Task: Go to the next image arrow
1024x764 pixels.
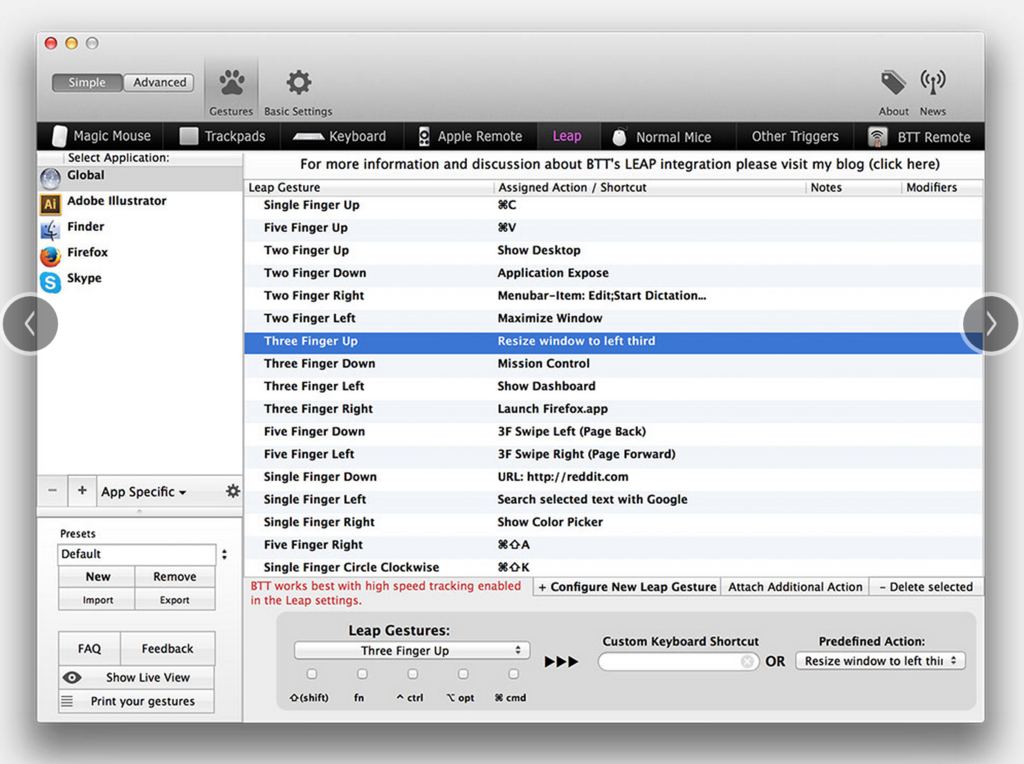Action: [x=991, y=323]
